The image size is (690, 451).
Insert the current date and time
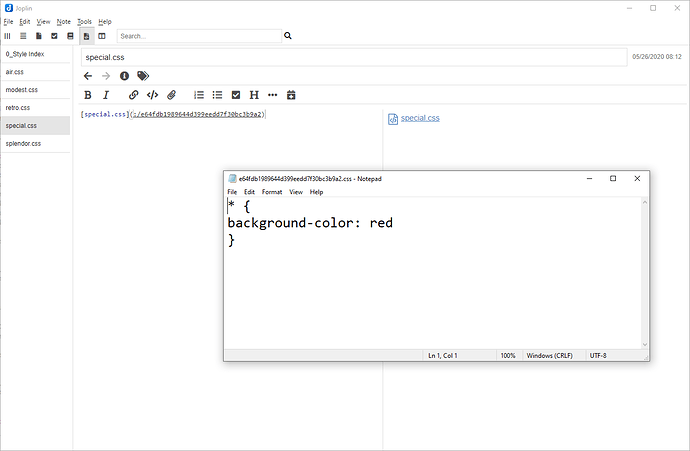tap(291, 95)
